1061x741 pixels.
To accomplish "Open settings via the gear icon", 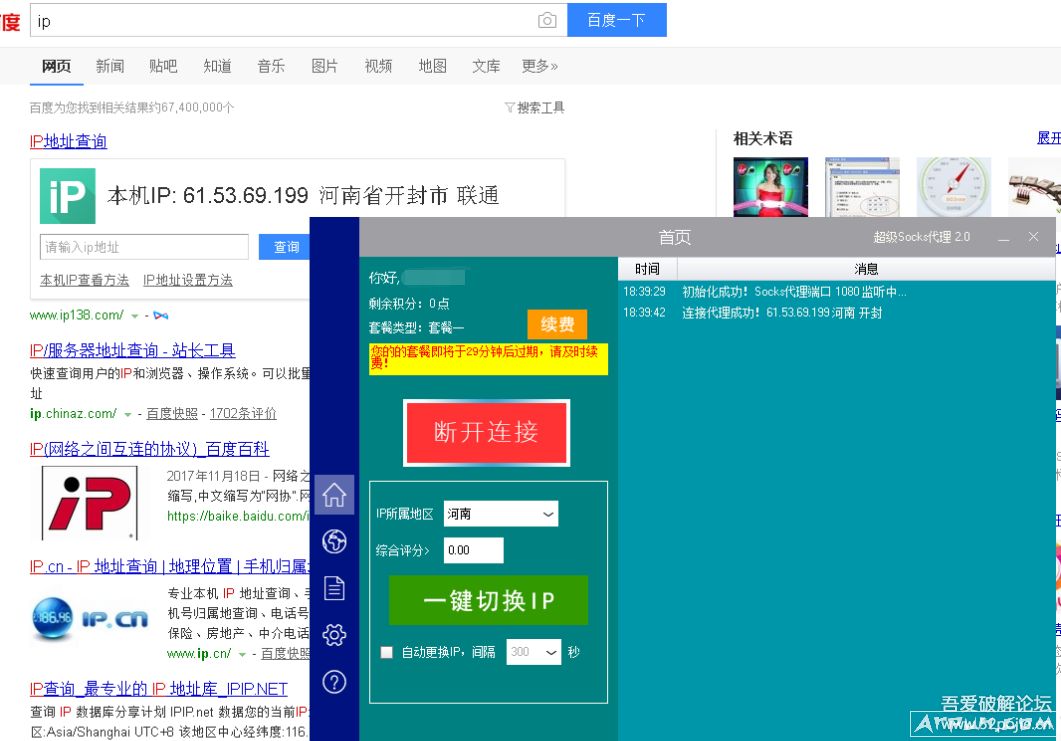I will pos(334,635).
